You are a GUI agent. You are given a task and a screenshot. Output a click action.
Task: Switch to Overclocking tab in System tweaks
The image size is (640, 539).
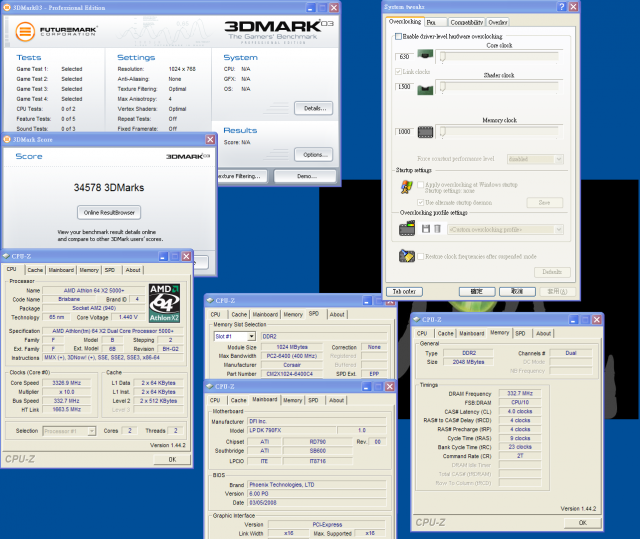(404, 22)
